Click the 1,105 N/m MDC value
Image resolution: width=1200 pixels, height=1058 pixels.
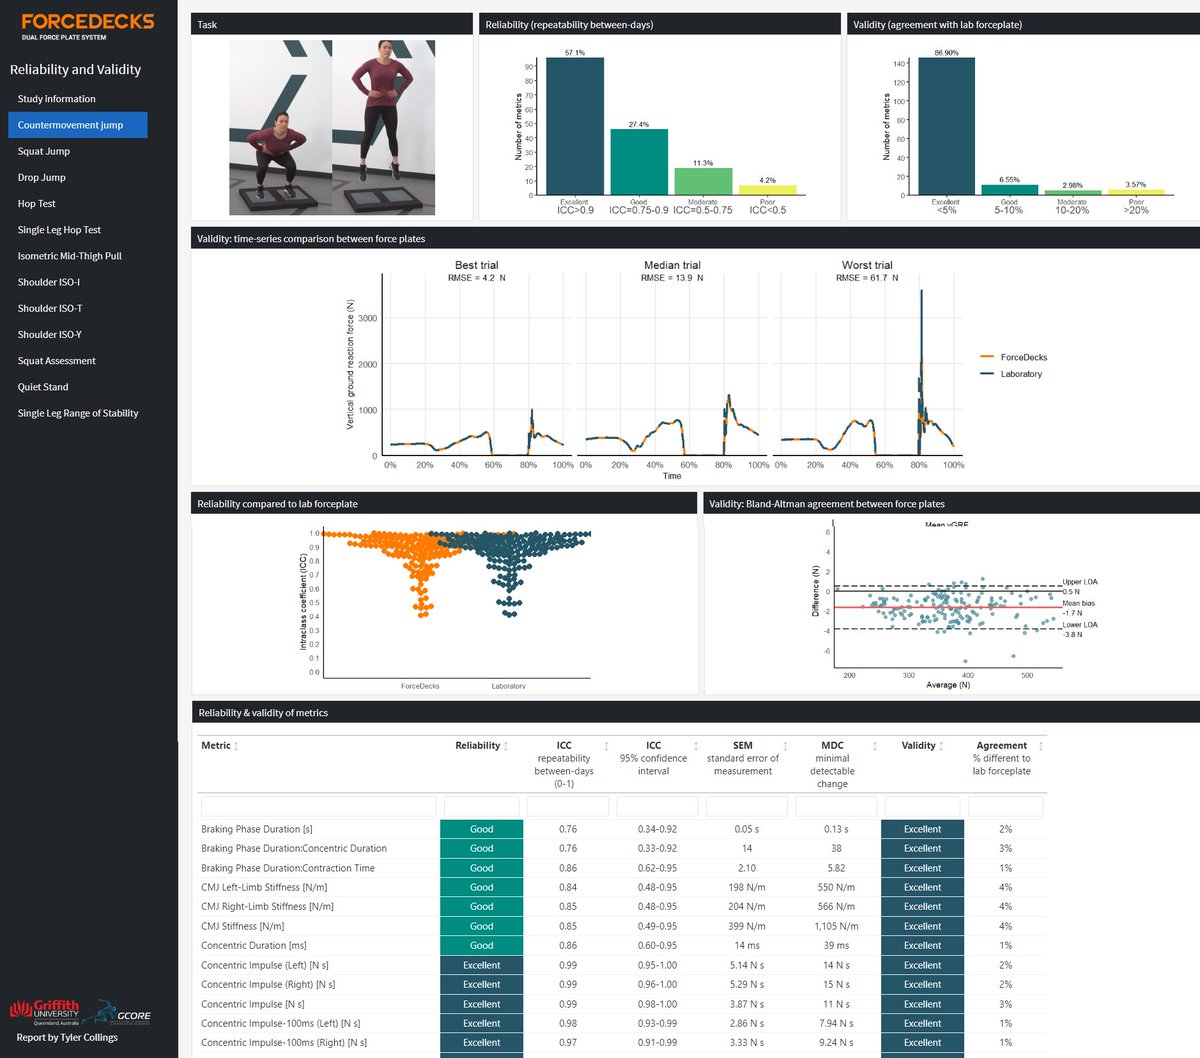click(x=834, y=926)
